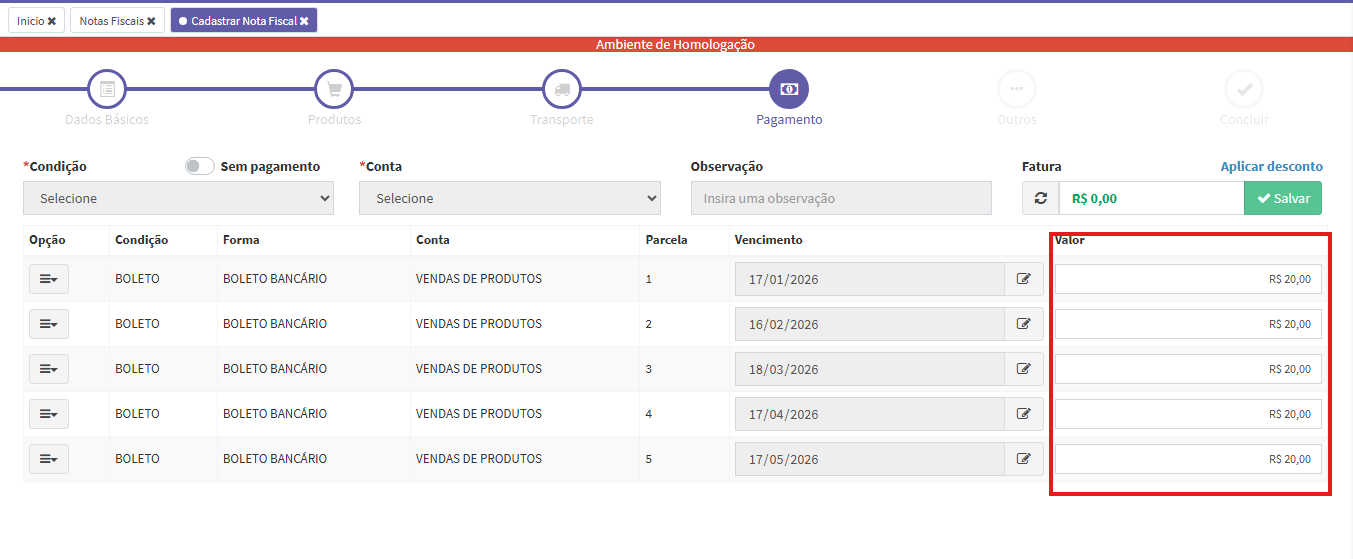Select the Pagamento money step icon
The width and height of the screenshot is (1353, 559).
(x=789, y=89)
